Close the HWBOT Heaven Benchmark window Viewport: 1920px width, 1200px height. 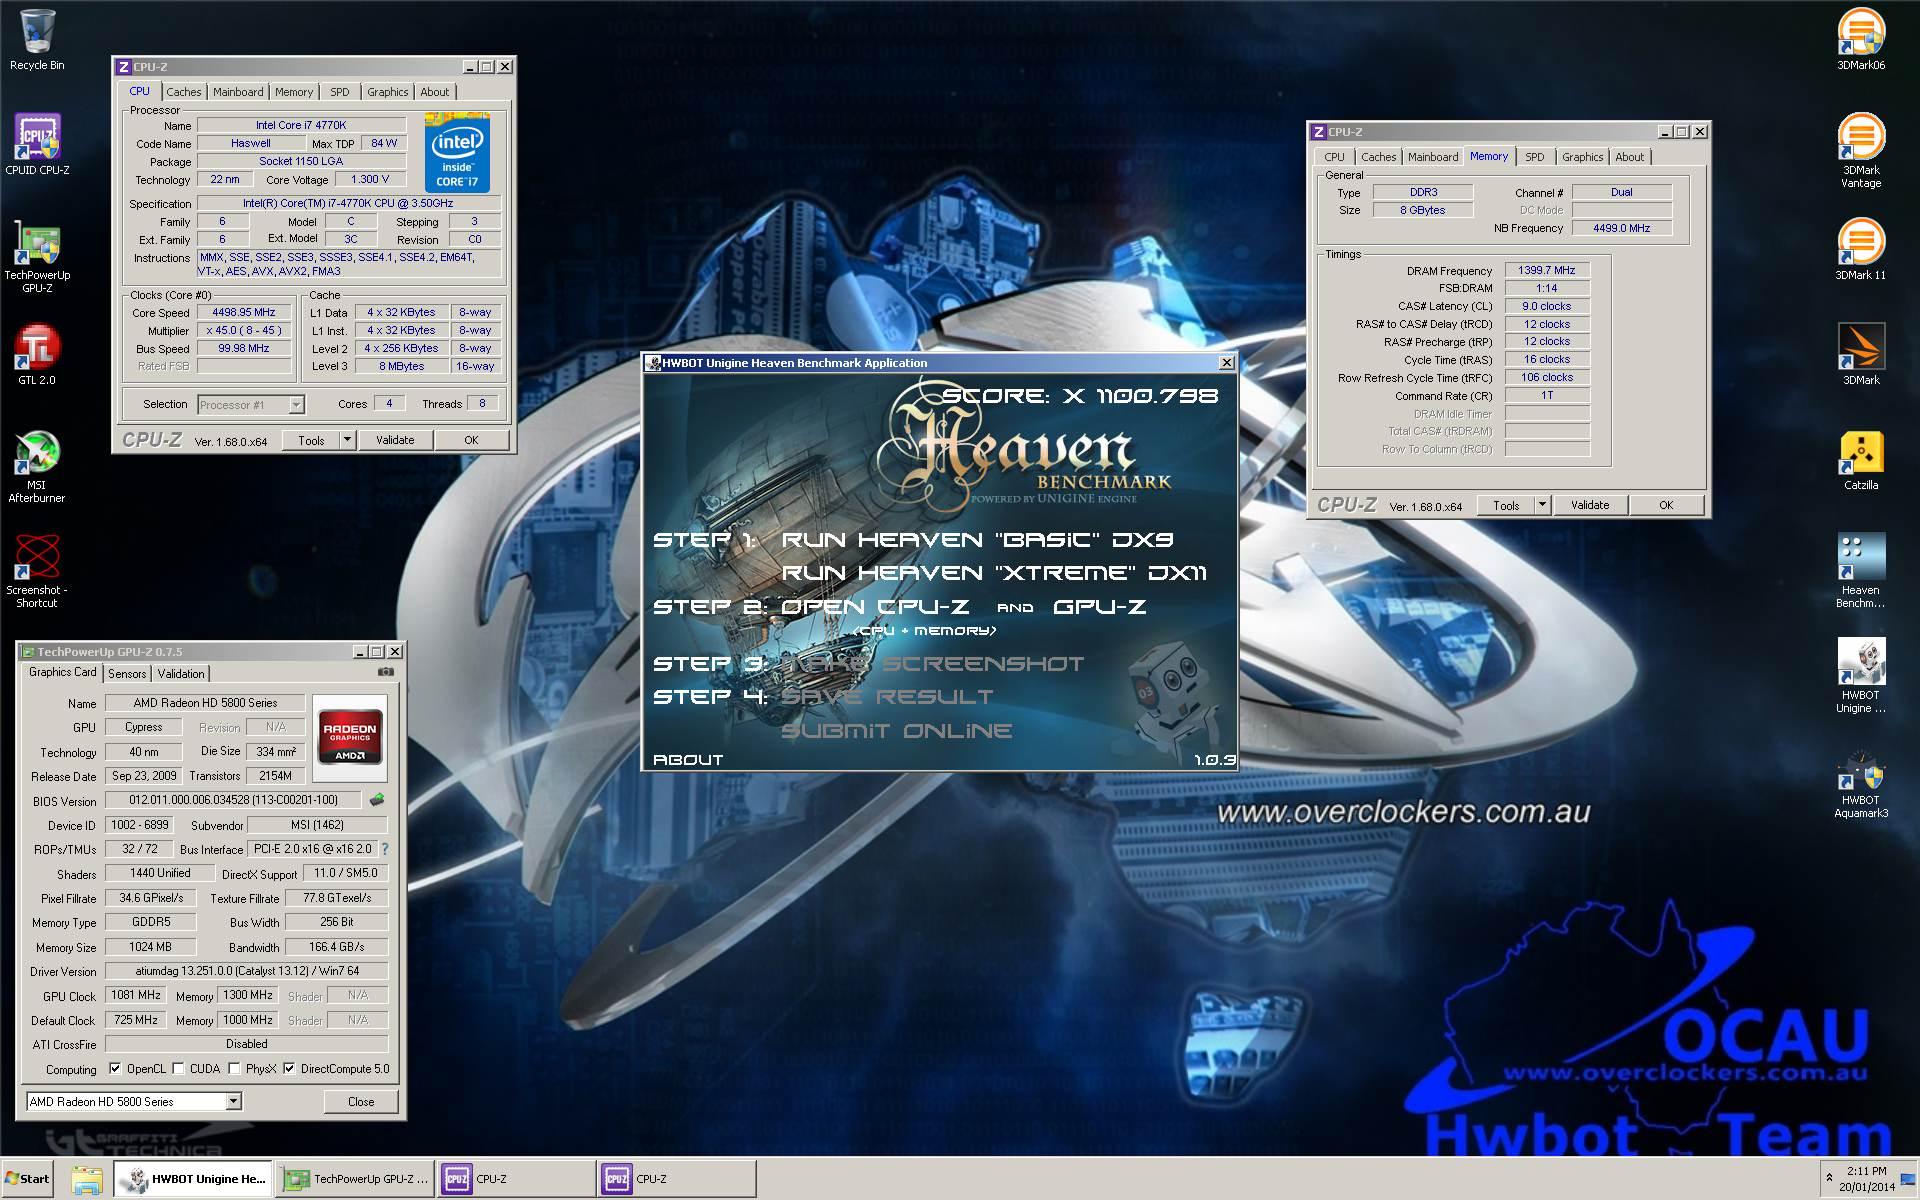click(1226, 363)
